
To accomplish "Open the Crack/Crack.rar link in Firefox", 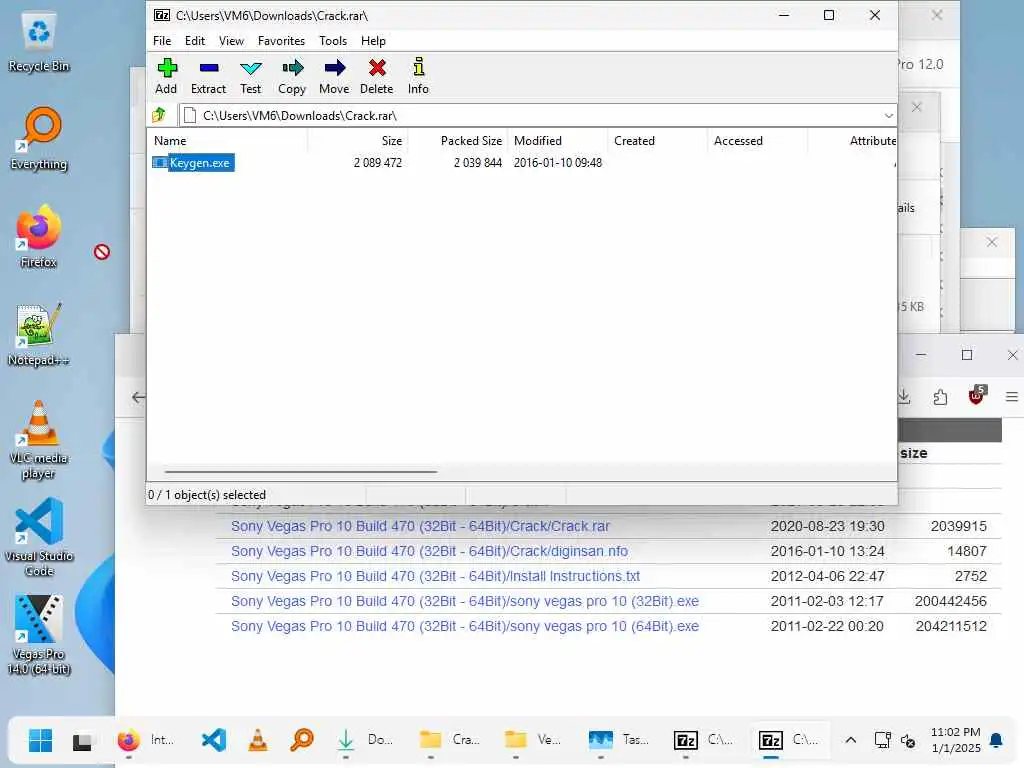I will (x=420, y=526).
